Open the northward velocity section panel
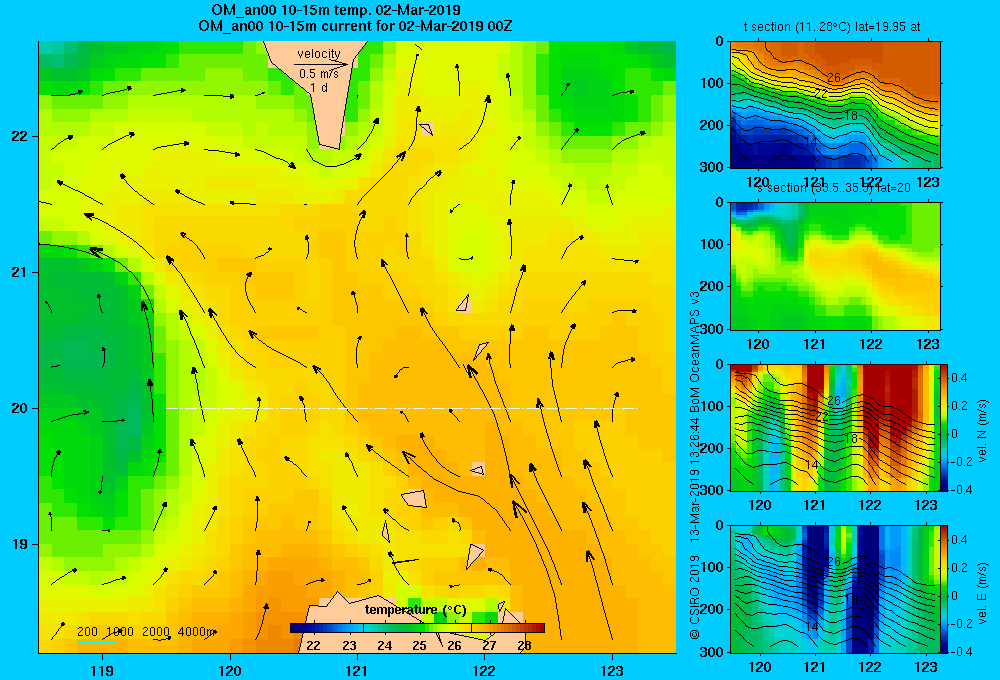Viewport: 1000px width, 680px height. pos(835,427)
